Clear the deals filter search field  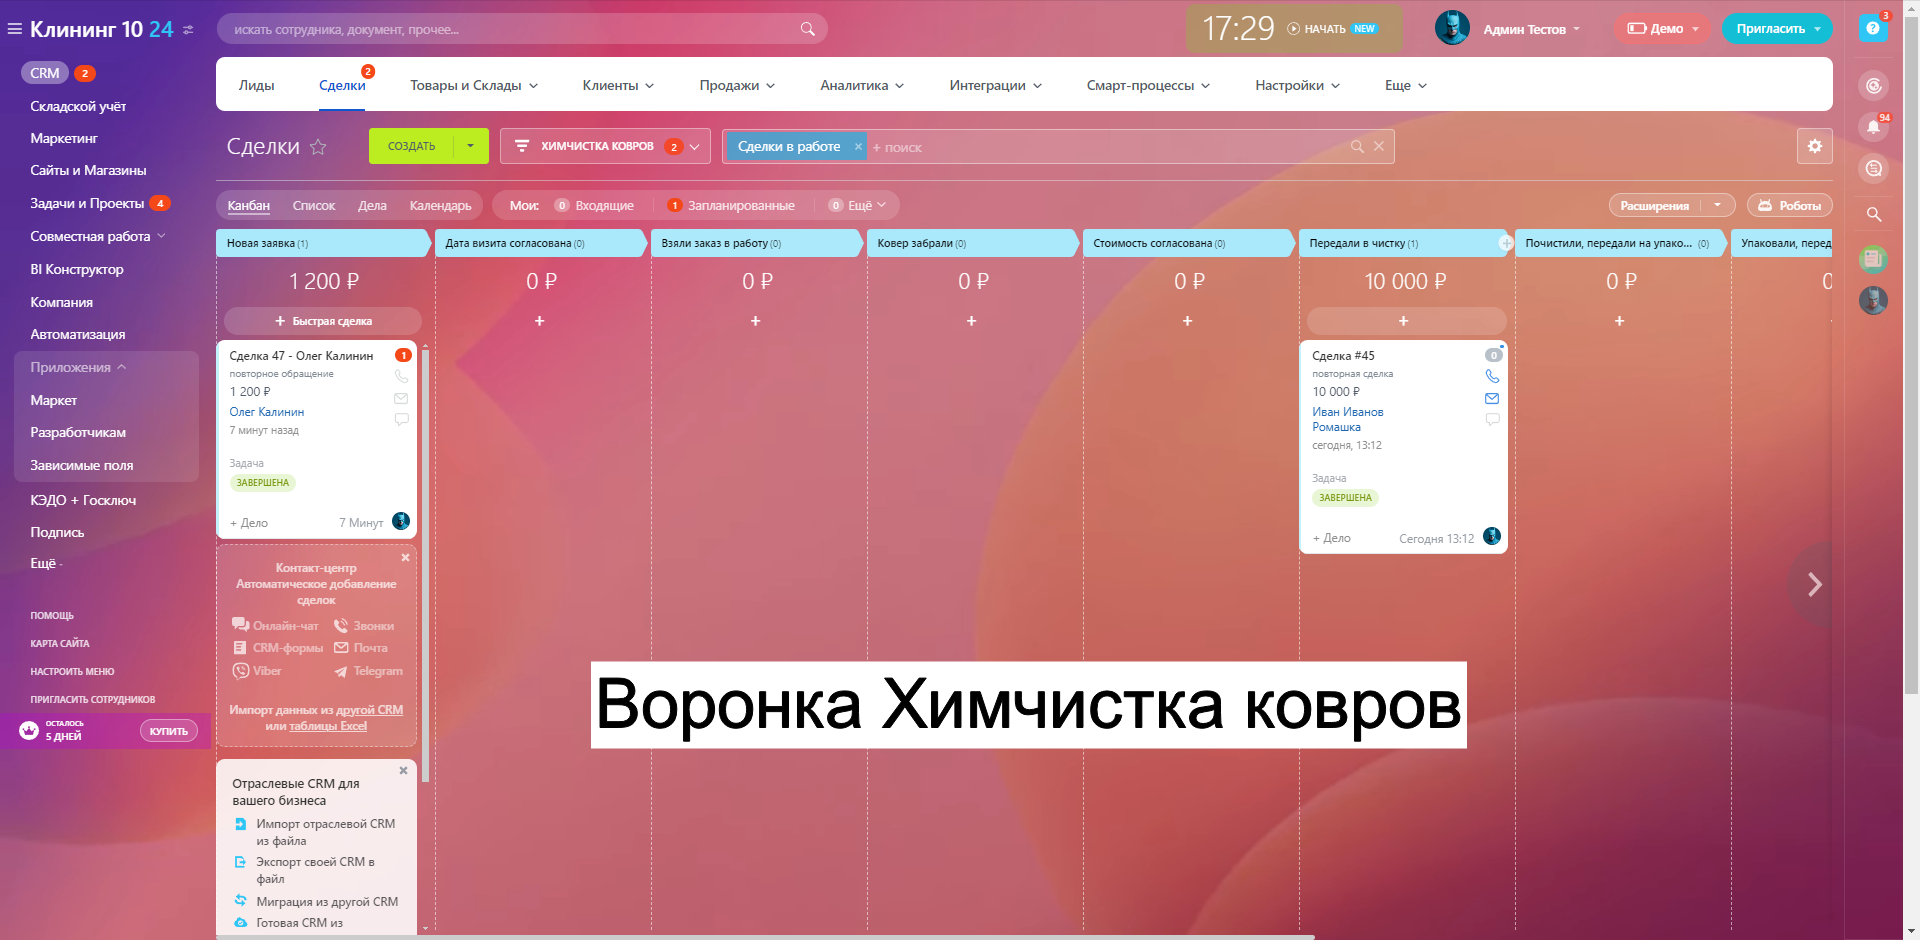tap(1378, 146)
